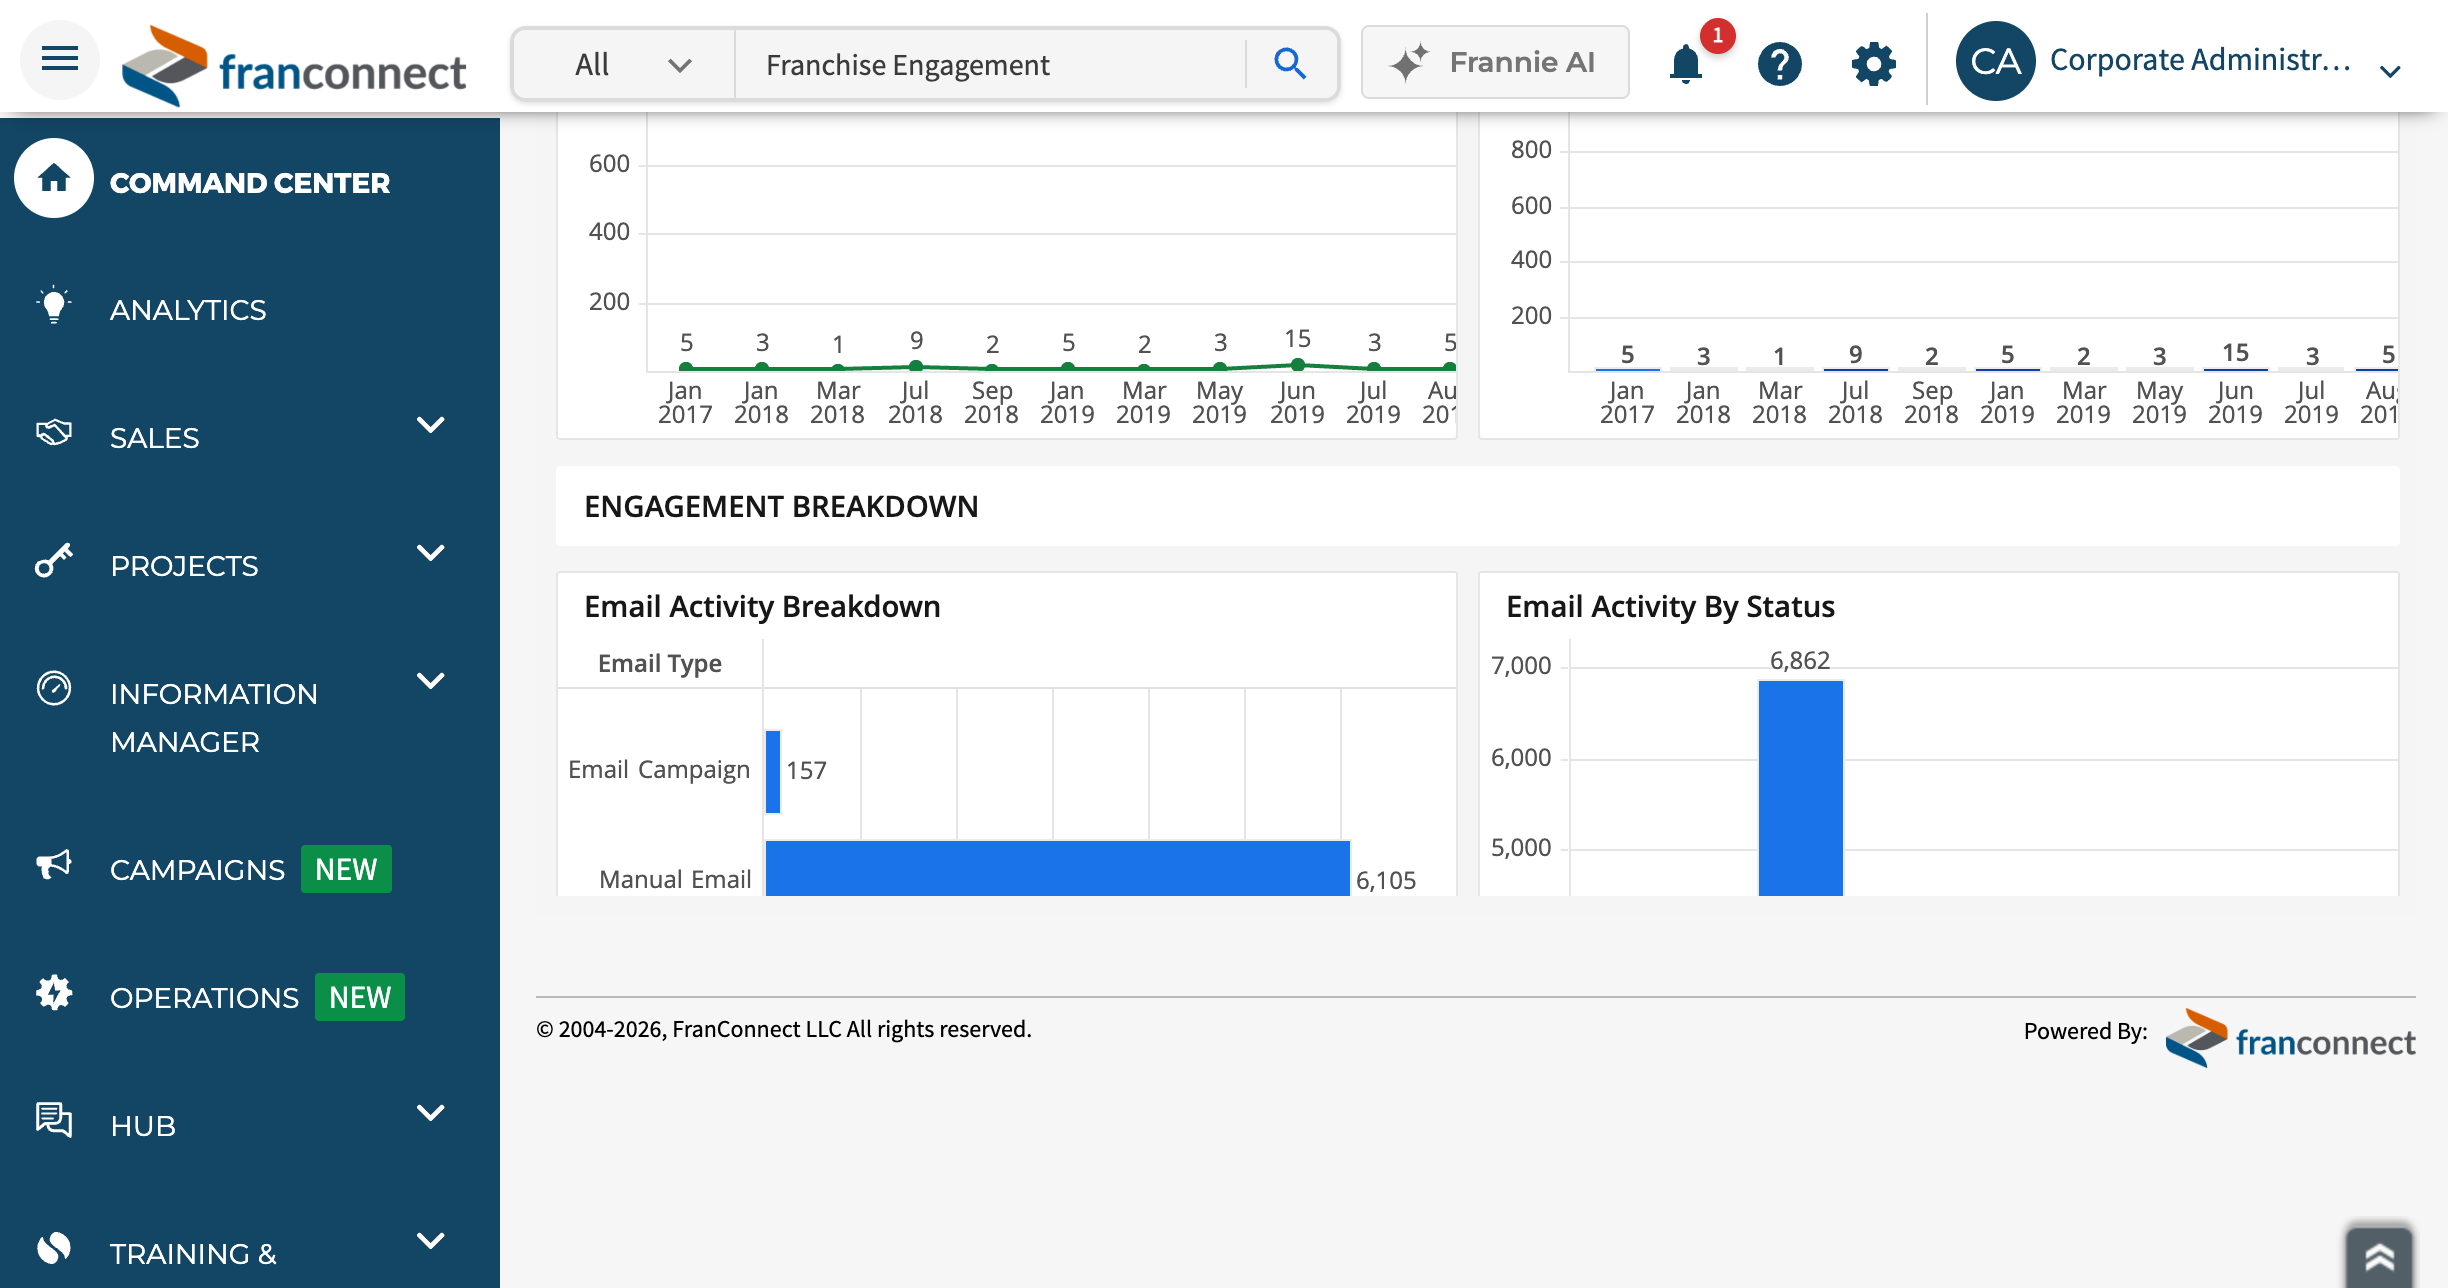The image size is (2448, 1288).
Task: Click the Training sidebar icon
Action: [54, 1247]
